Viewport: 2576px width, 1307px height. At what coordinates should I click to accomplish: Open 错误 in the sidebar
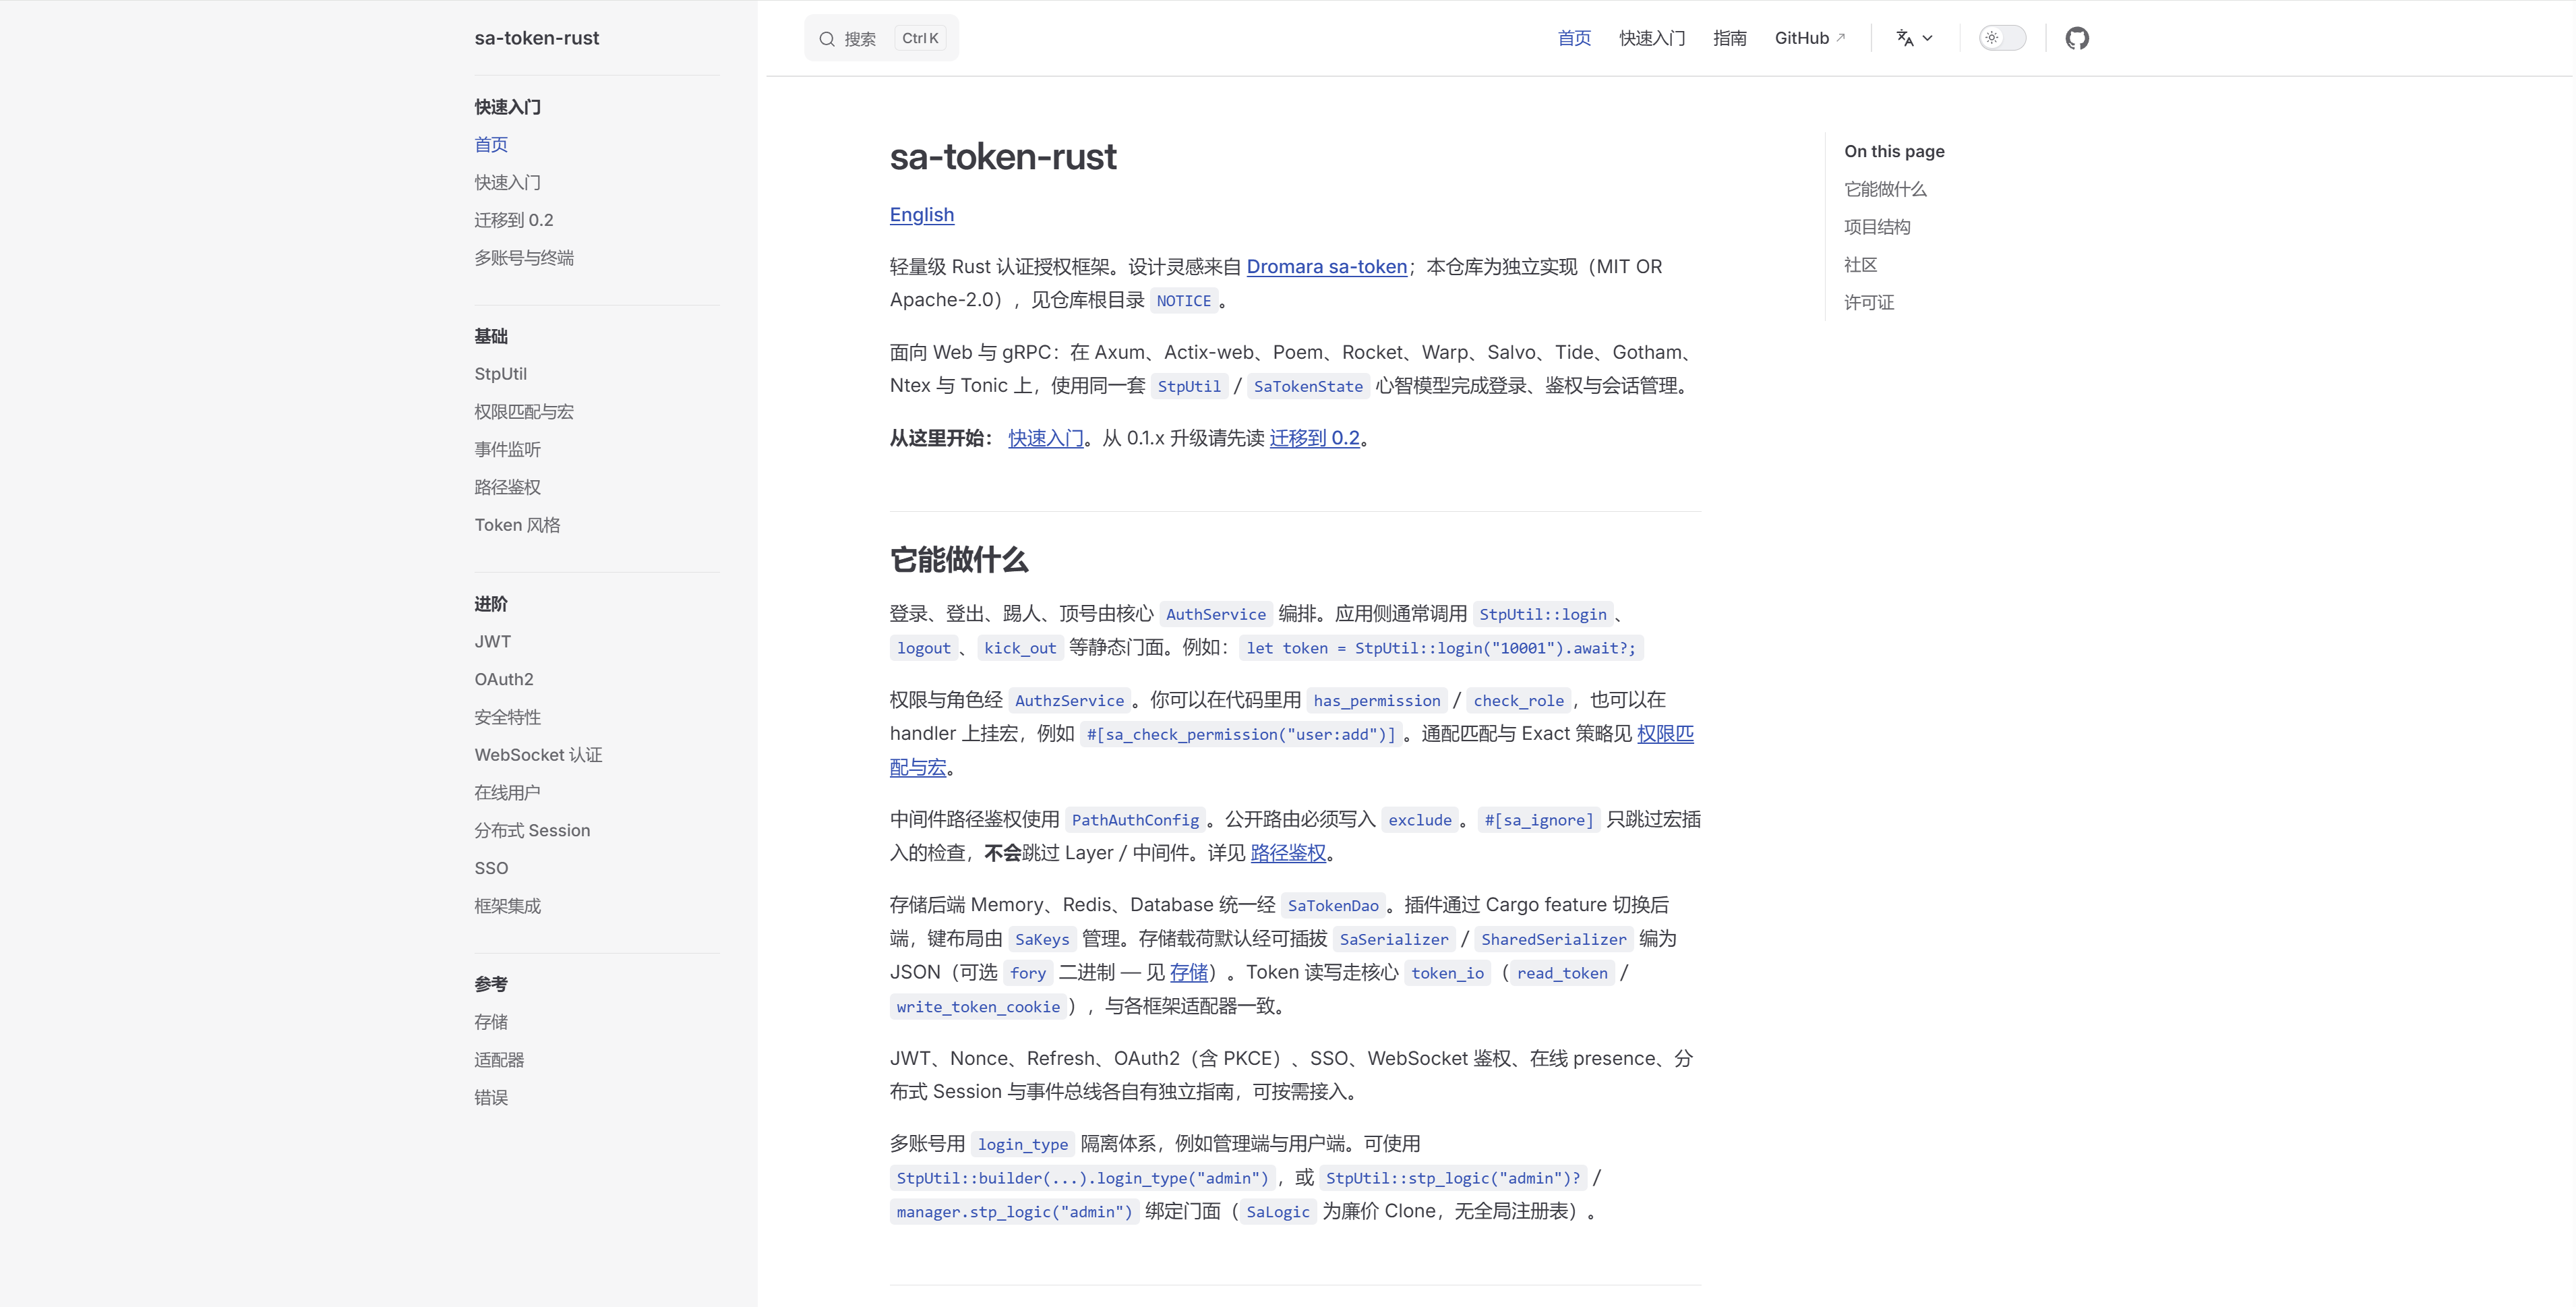(491, 1097)
